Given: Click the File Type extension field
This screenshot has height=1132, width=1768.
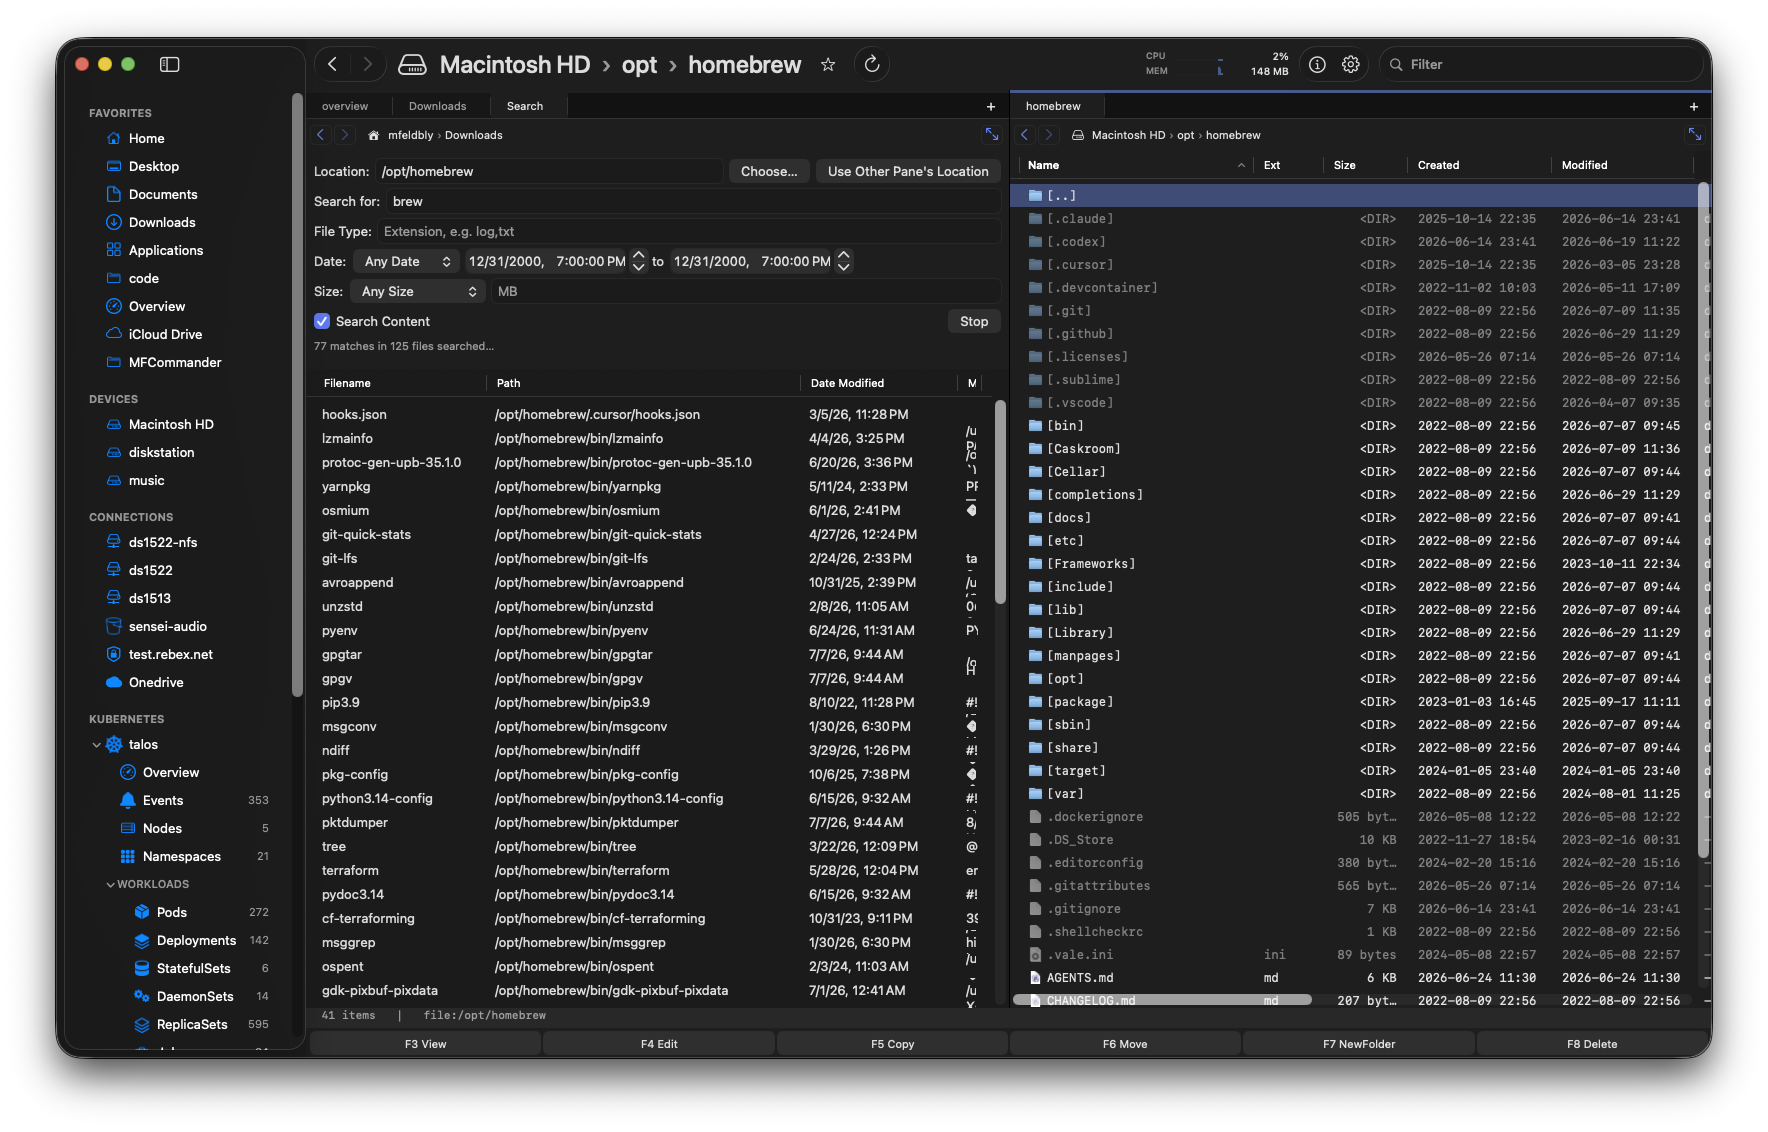Looking at the screenshot, I should [x=688, y=231].
